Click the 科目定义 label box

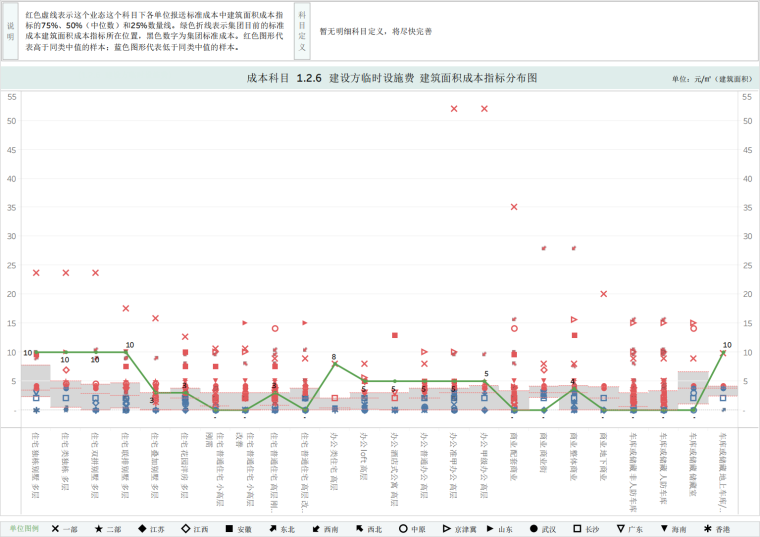[x=302, y=32]
